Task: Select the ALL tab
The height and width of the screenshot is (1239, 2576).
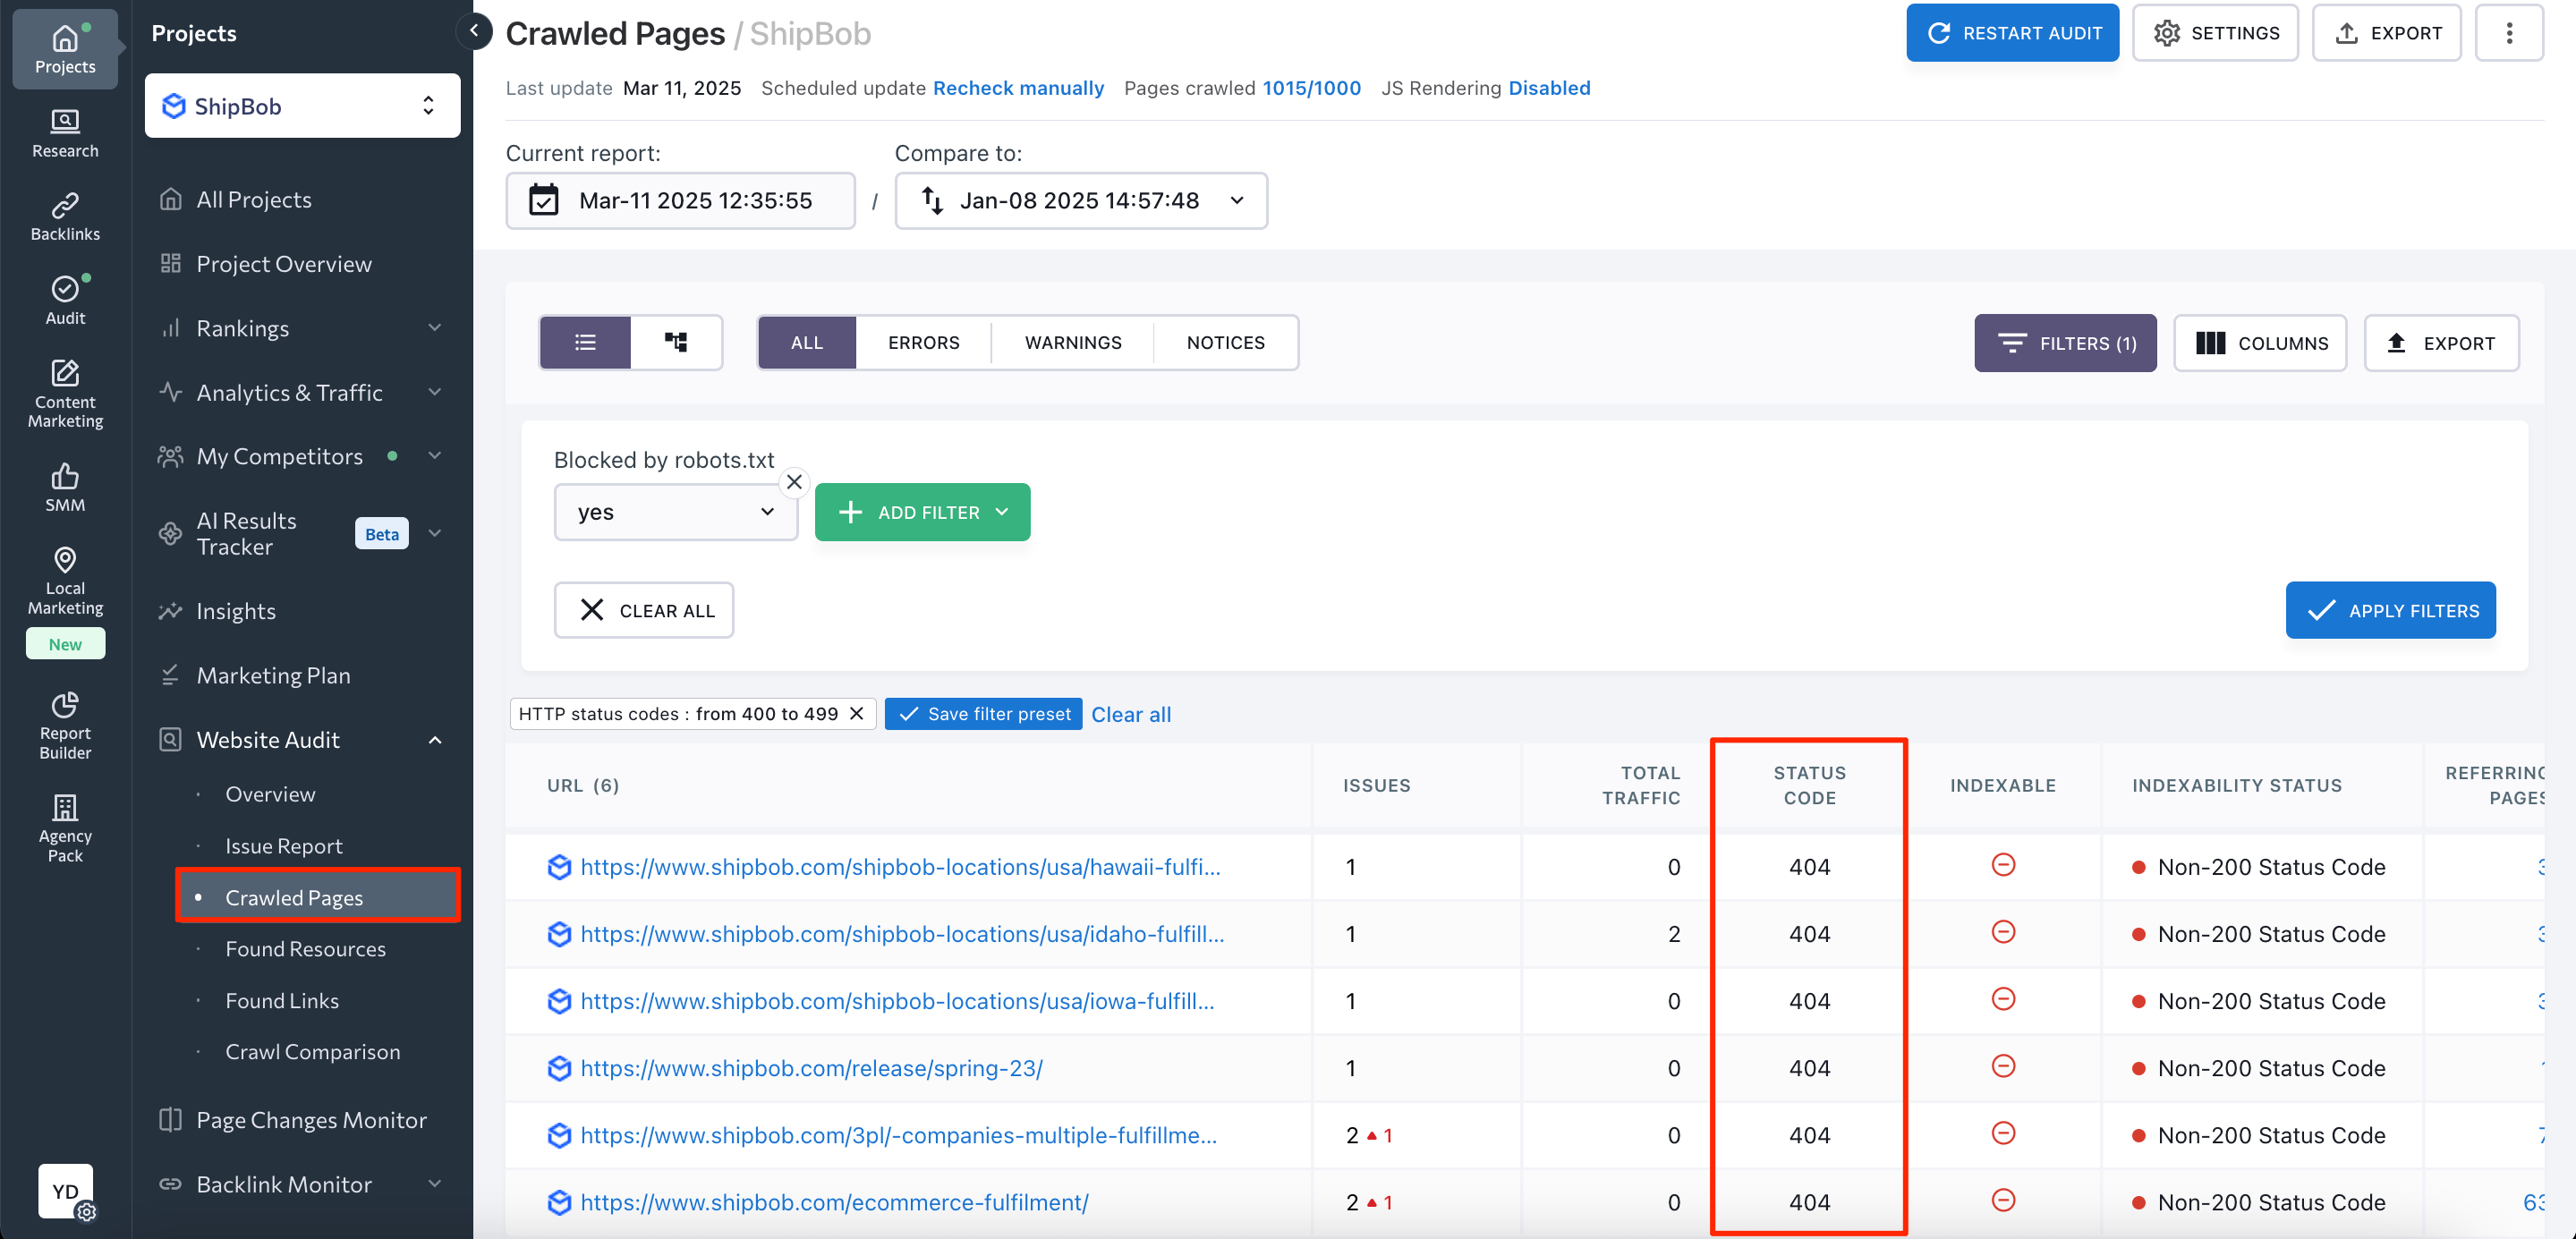Action: 806,342
